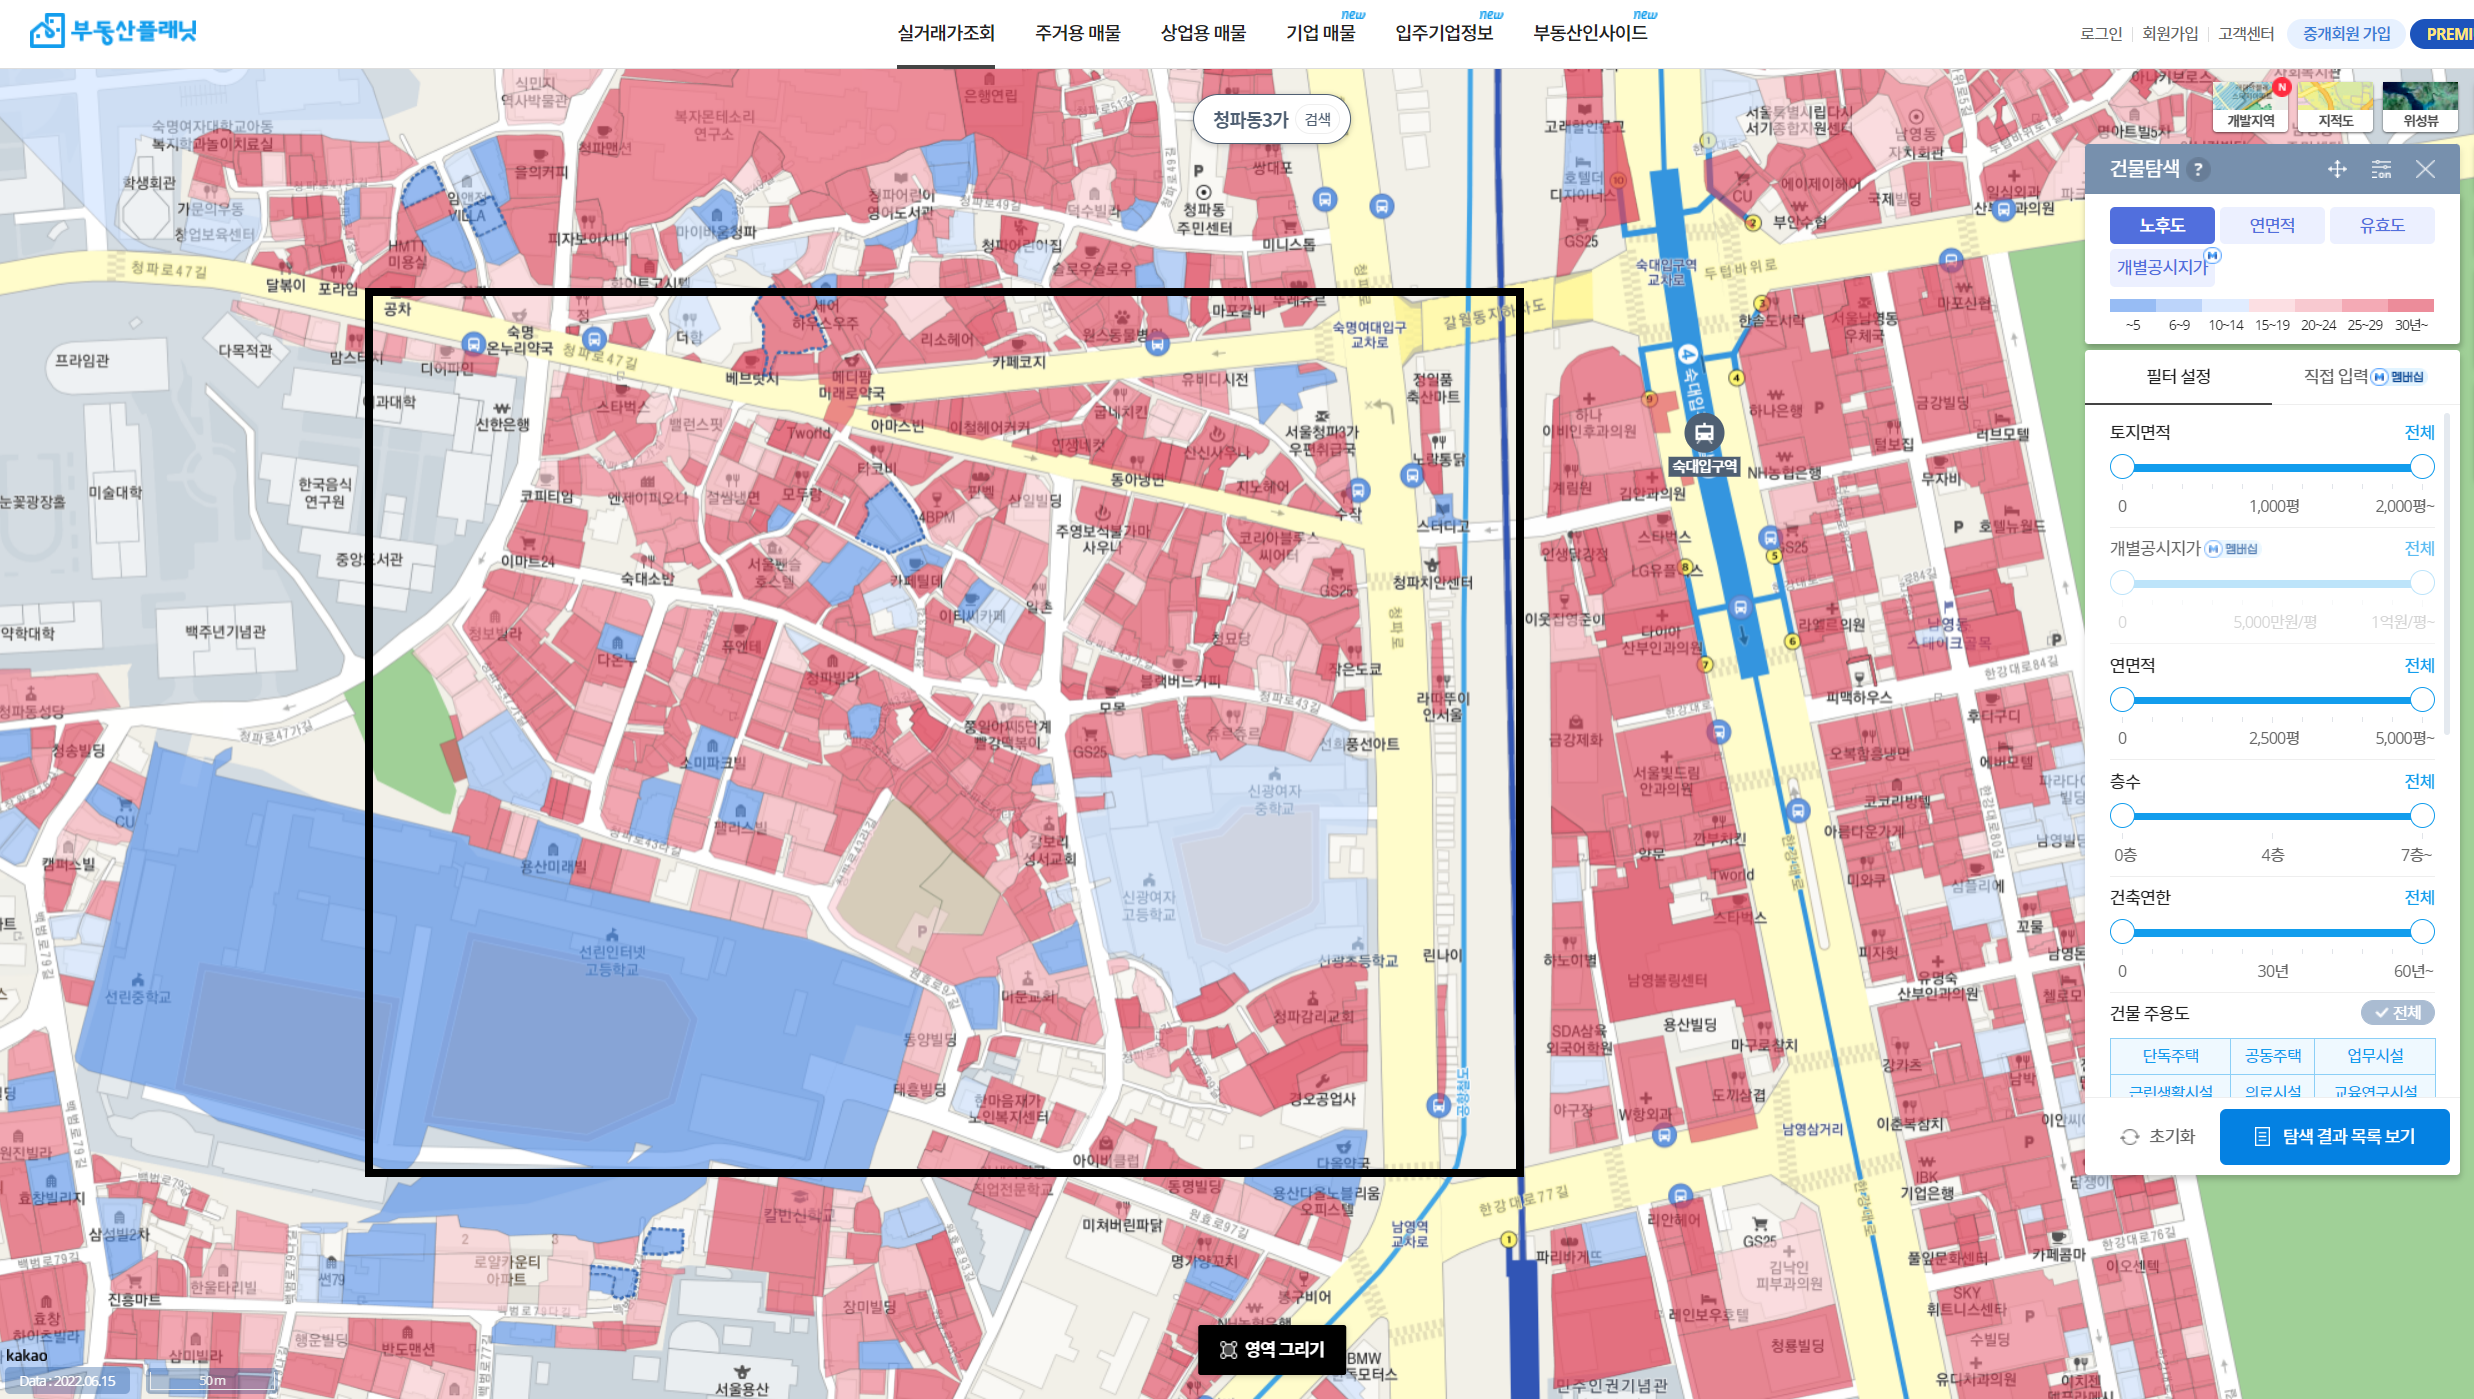Screen dimensions: 2474x1399
Task: Reset 층수 filter with 전체 link
Action: pyautogui.click(x=2419, y=781)
